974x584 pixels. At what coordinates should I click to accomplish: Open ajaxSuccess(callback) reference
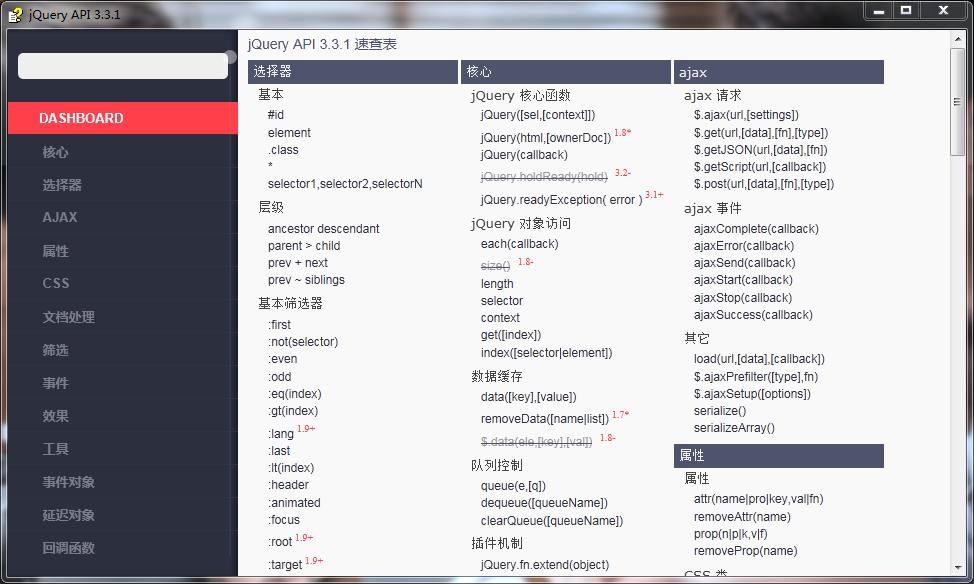click(753, 314)
